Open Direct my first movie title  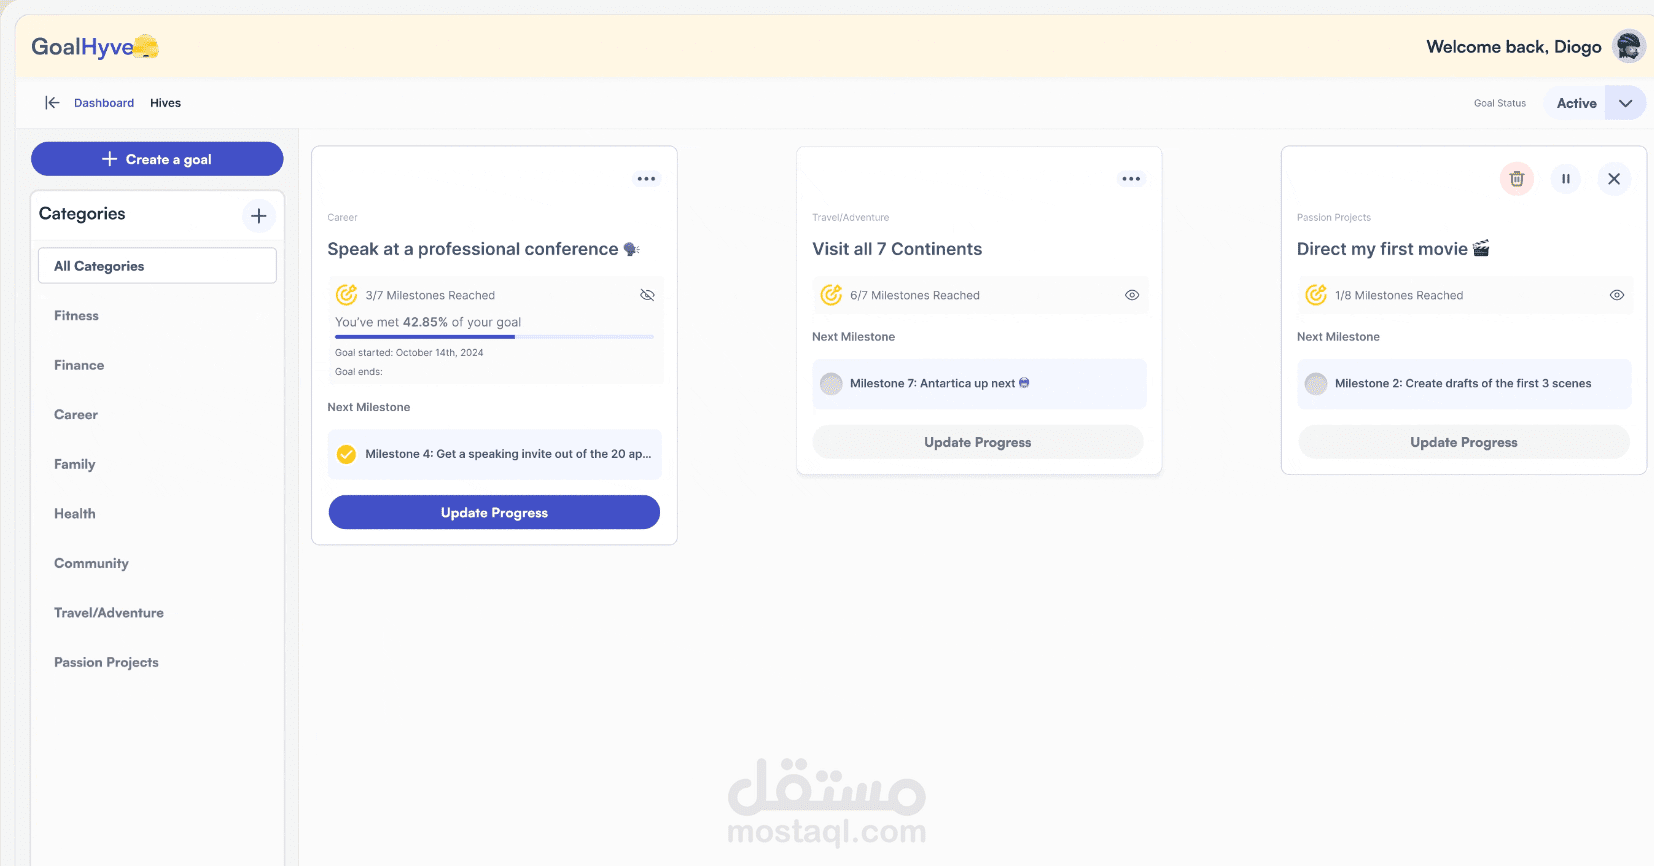(1393, 249)
